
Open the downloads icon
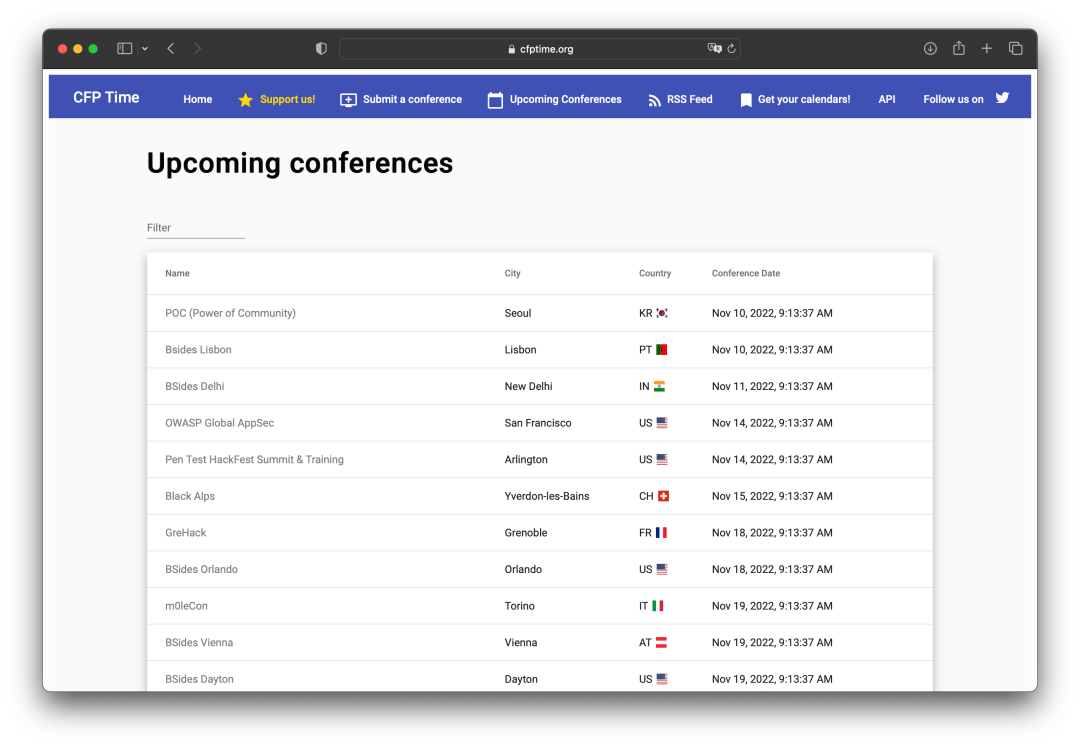(x=930, y=48)
